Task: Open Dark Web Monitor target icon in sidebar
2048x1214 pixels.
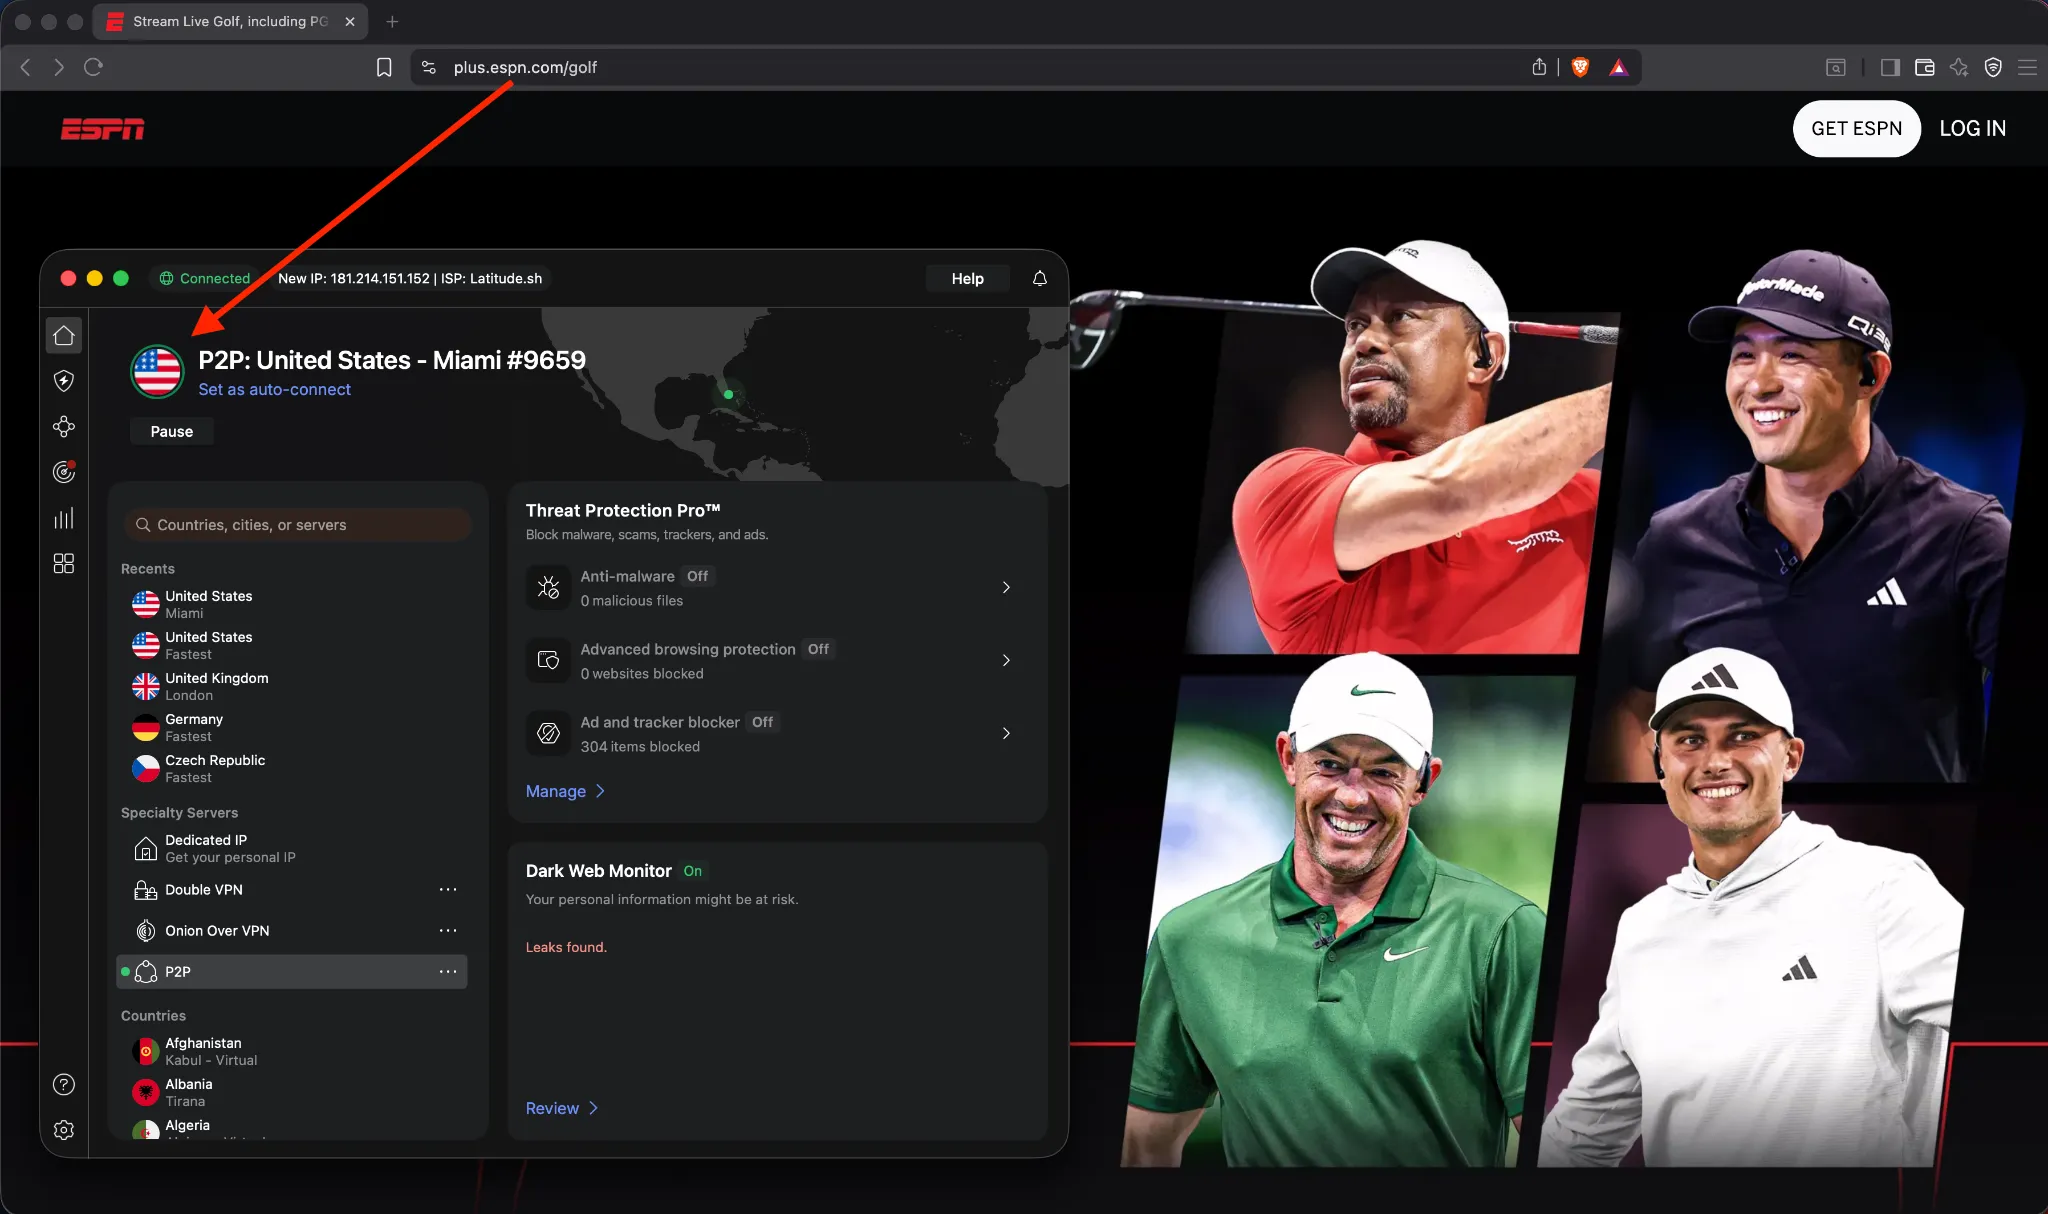Action: coord(64,471)
